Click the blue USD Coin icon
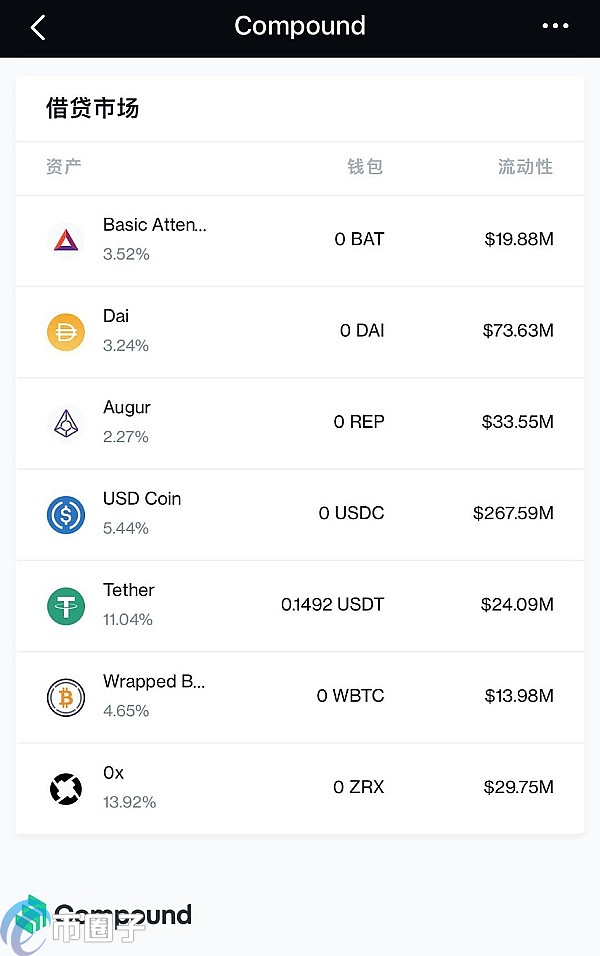 [66, 515]
